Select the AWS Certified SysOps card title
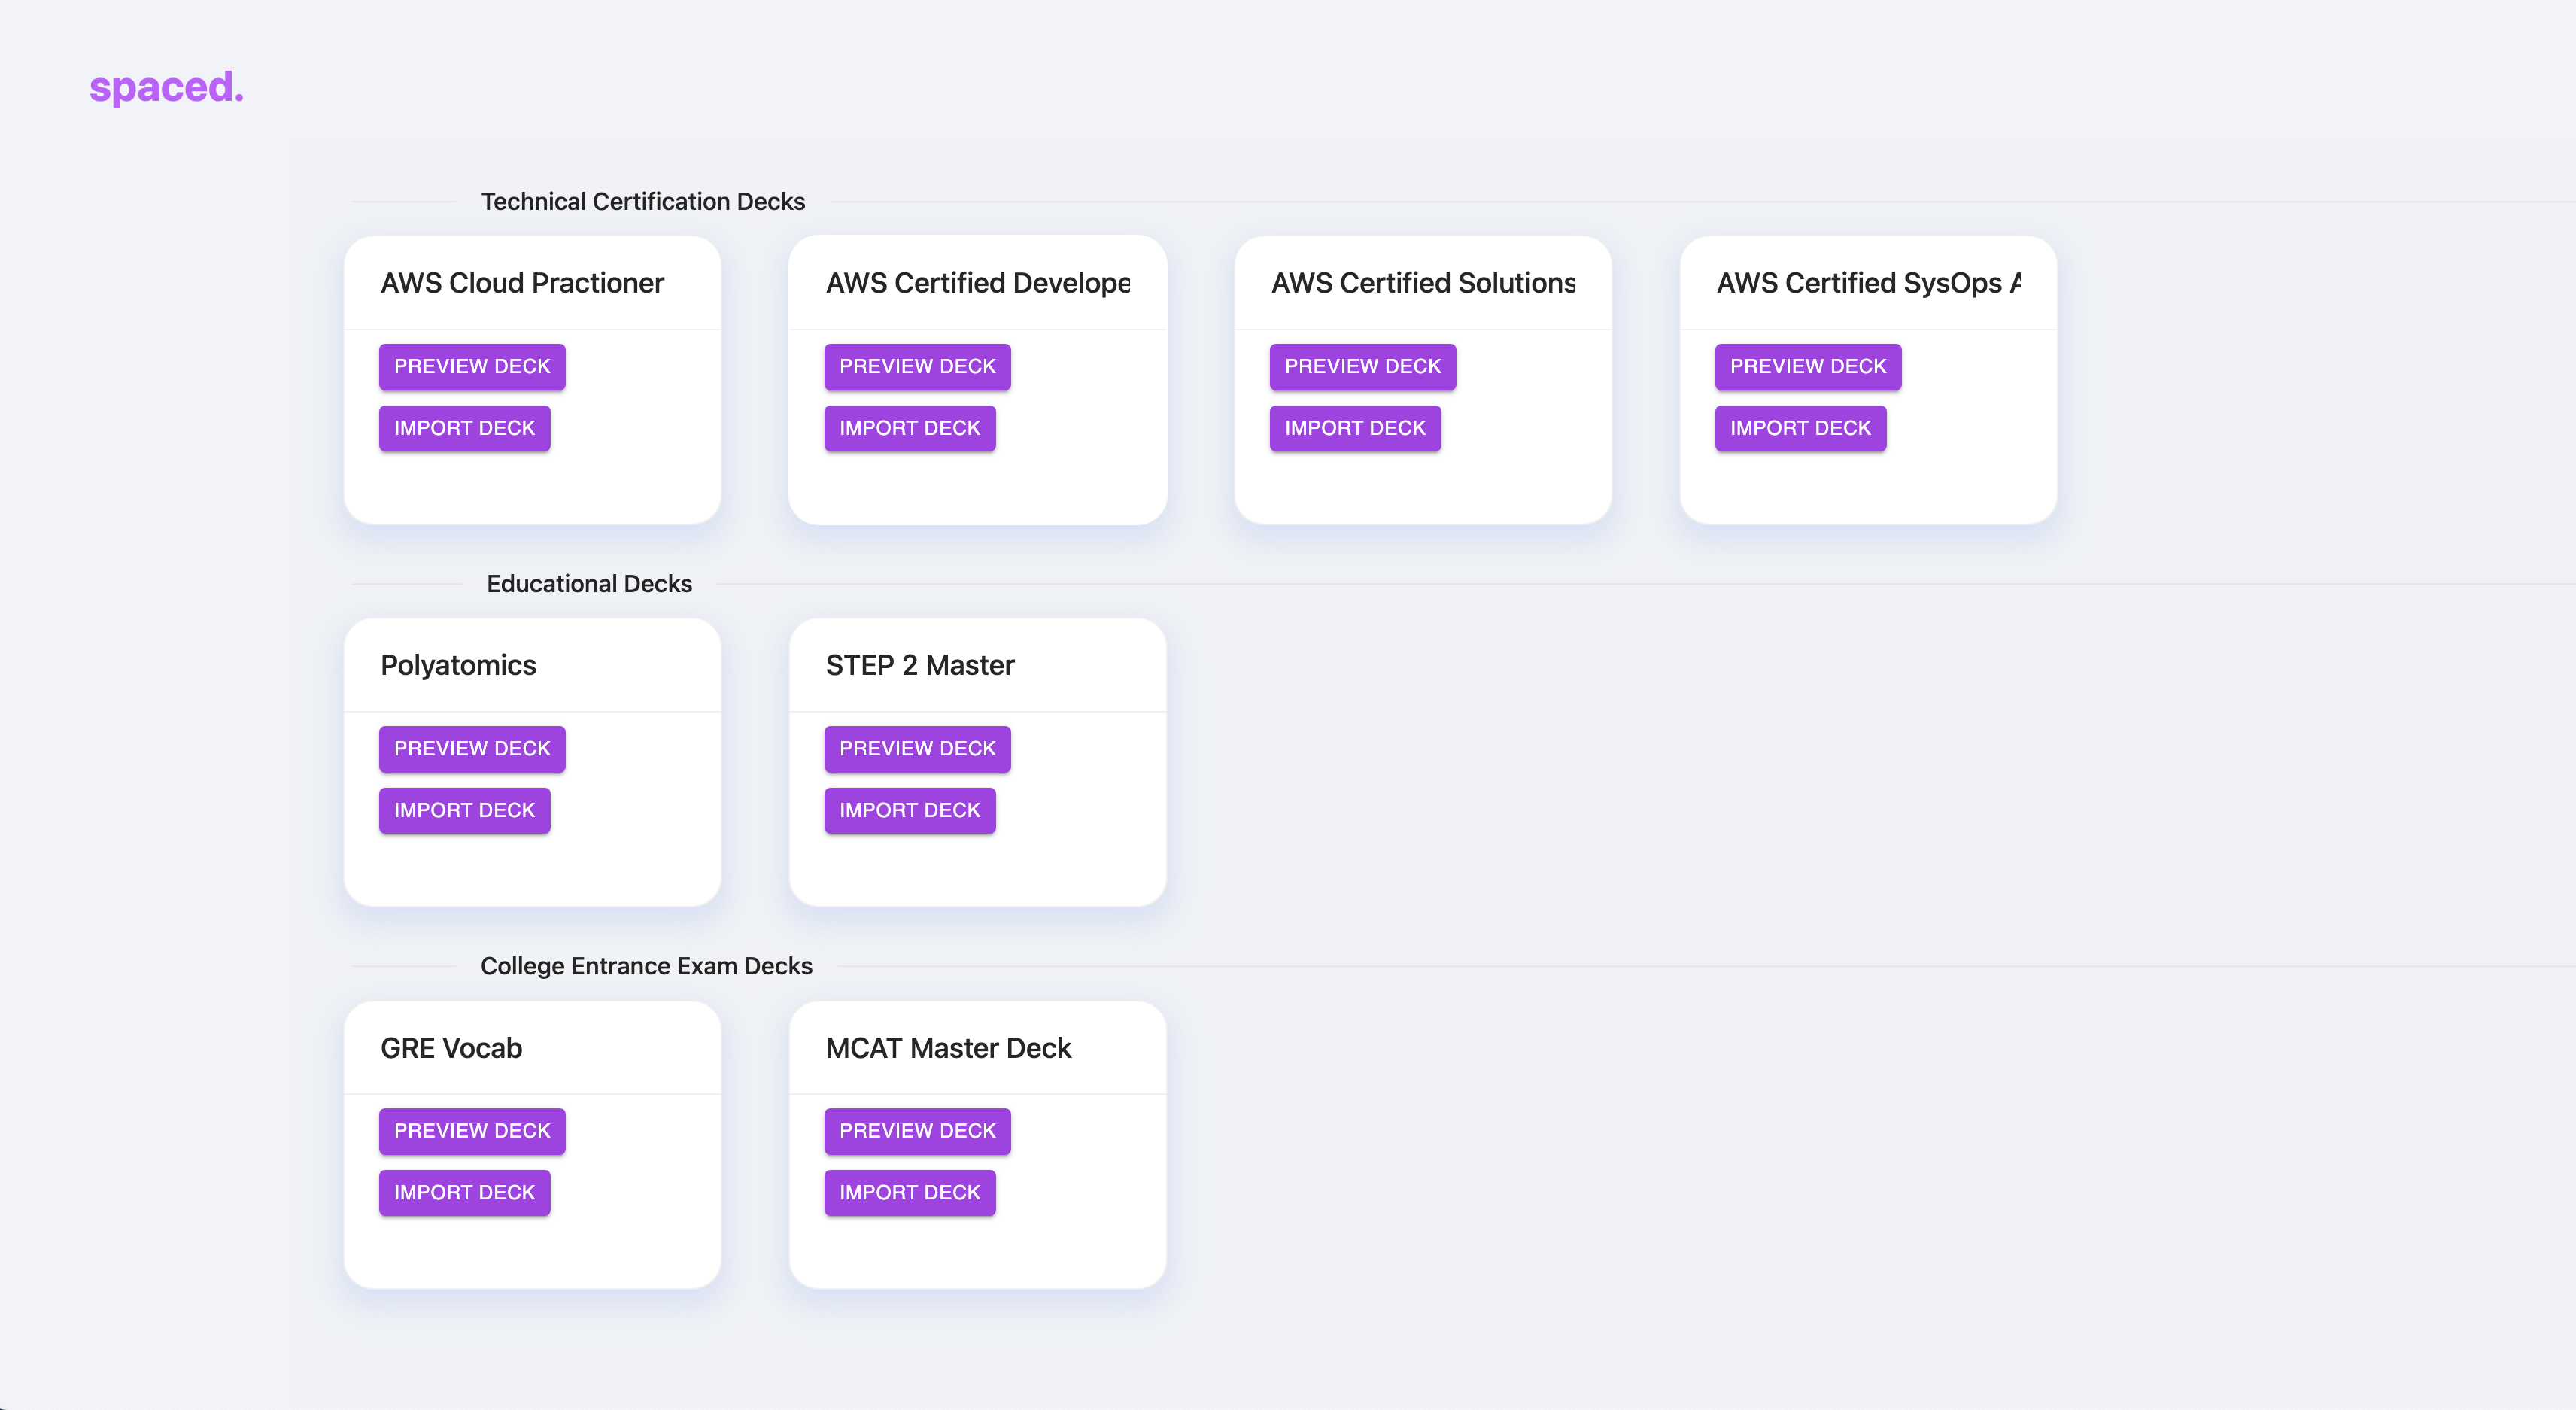The width and height of the screenshot is (2576, 1410). pos(1869,283)
